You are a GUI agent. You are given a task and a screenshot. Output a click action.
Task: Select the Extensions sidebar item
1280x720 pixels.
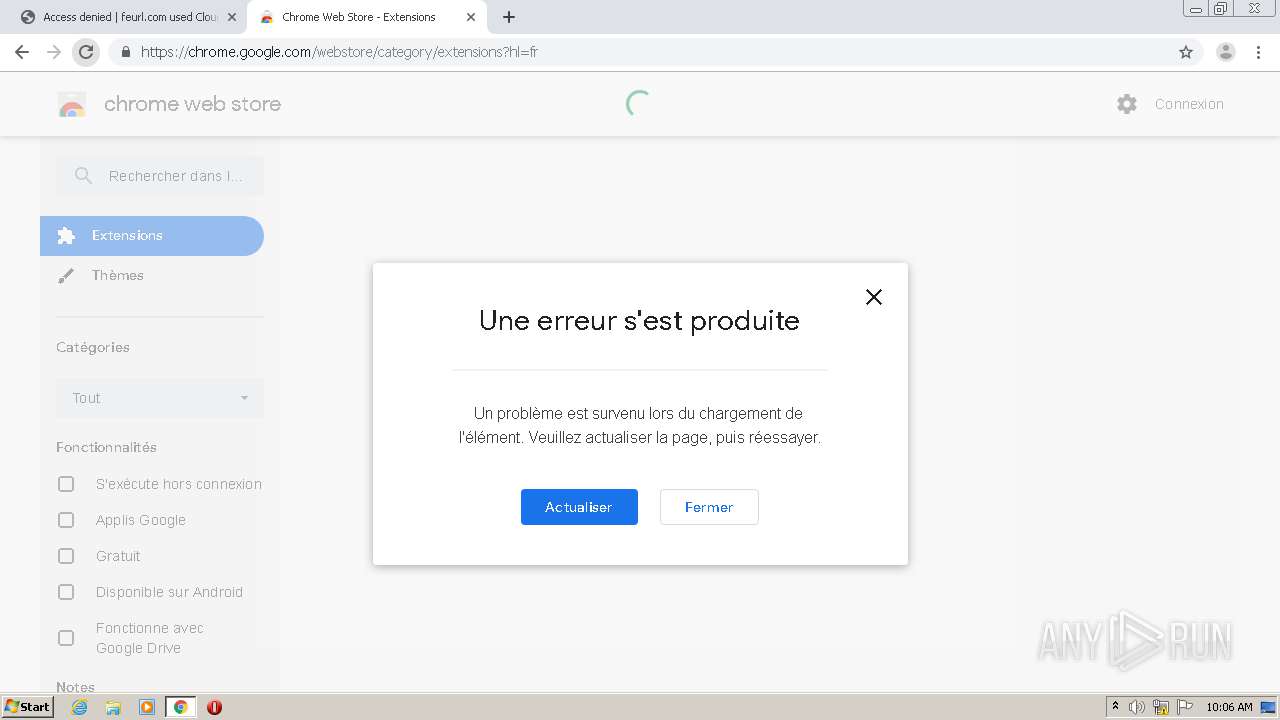pos(152,236)
